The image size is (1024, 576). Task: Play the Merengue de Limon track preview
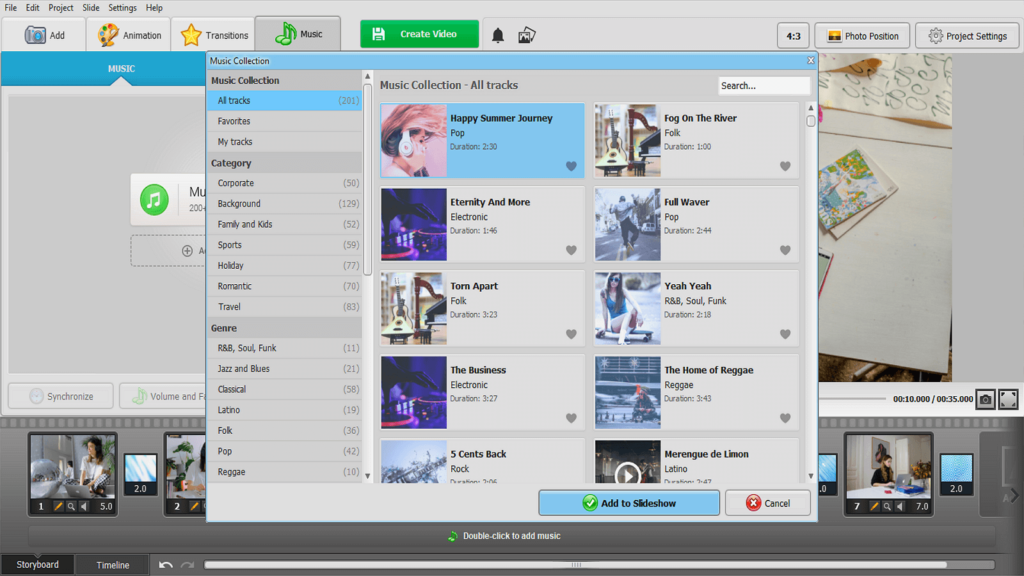click(x=627, y=472)
